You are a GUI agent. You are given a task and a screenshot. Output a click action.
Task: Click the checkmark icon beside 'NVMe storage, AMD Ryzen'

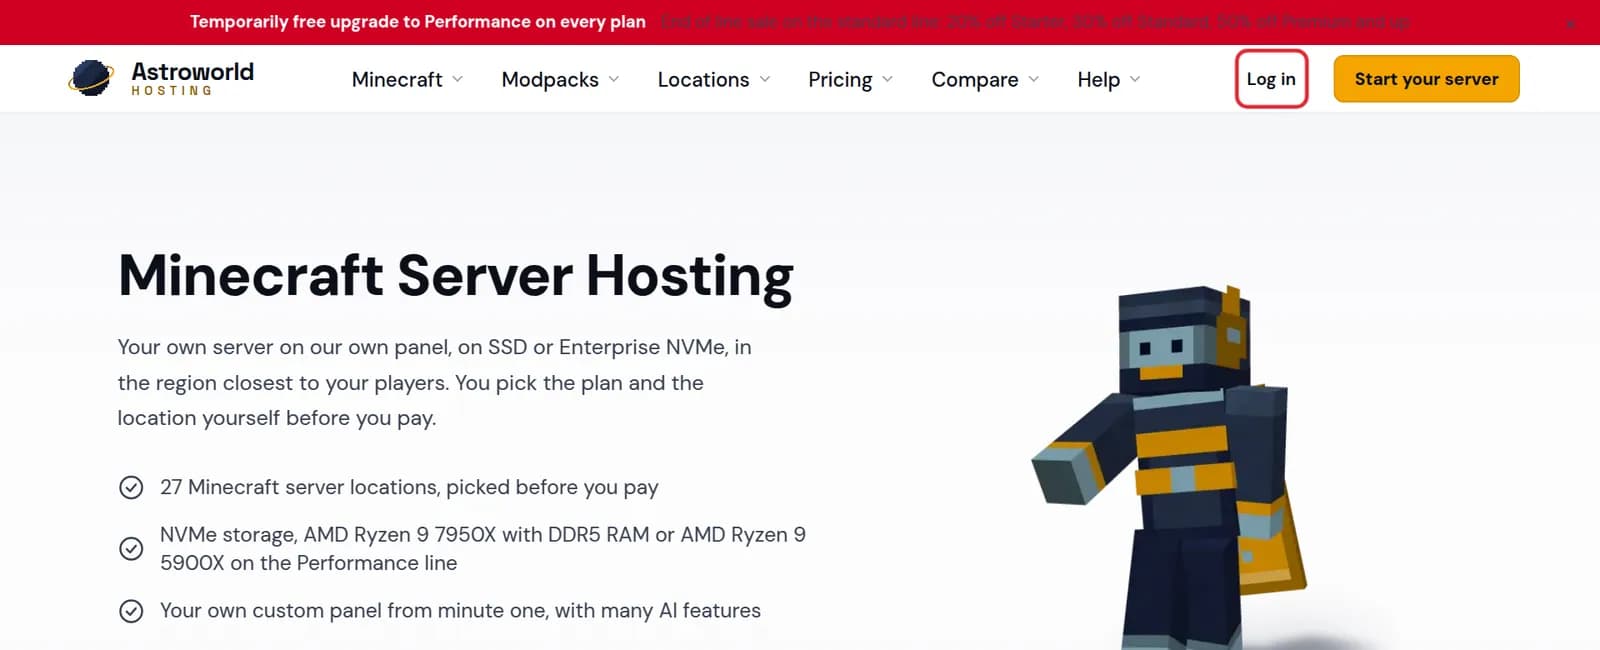(x=131, y=548)
